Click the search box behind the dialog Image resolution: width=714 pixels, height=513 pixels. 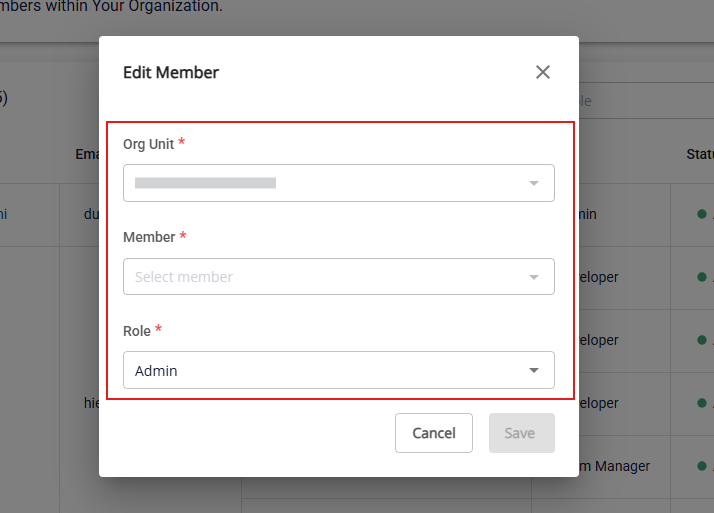(640, 101)
